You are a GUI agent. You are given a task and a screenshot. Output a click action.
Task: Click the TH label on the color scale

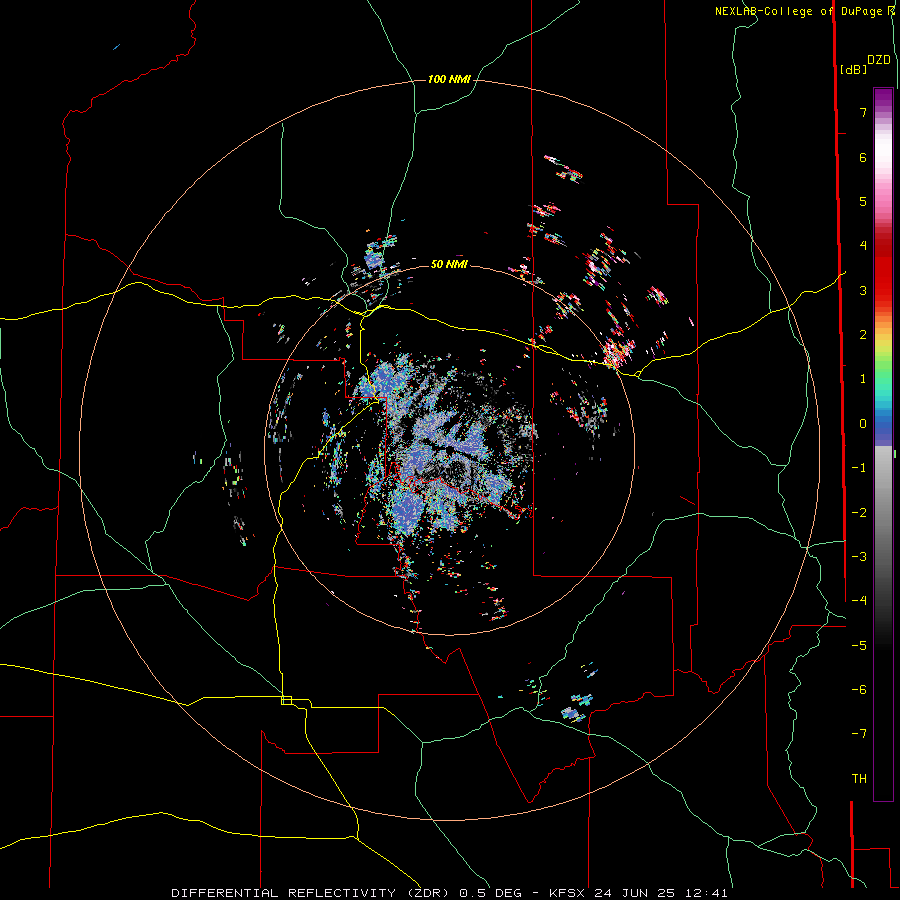tap(859, 779)
